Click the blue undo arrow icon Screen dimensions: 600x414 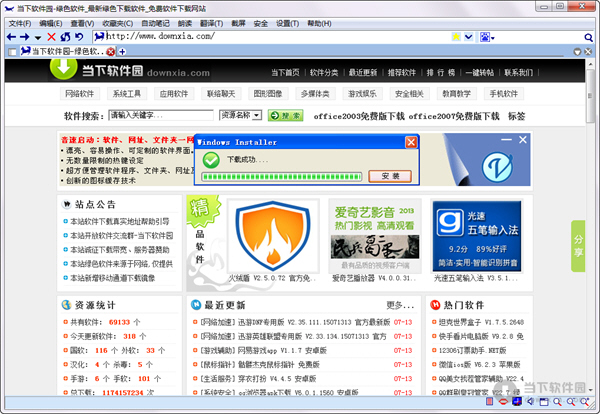tap(79, 37)
